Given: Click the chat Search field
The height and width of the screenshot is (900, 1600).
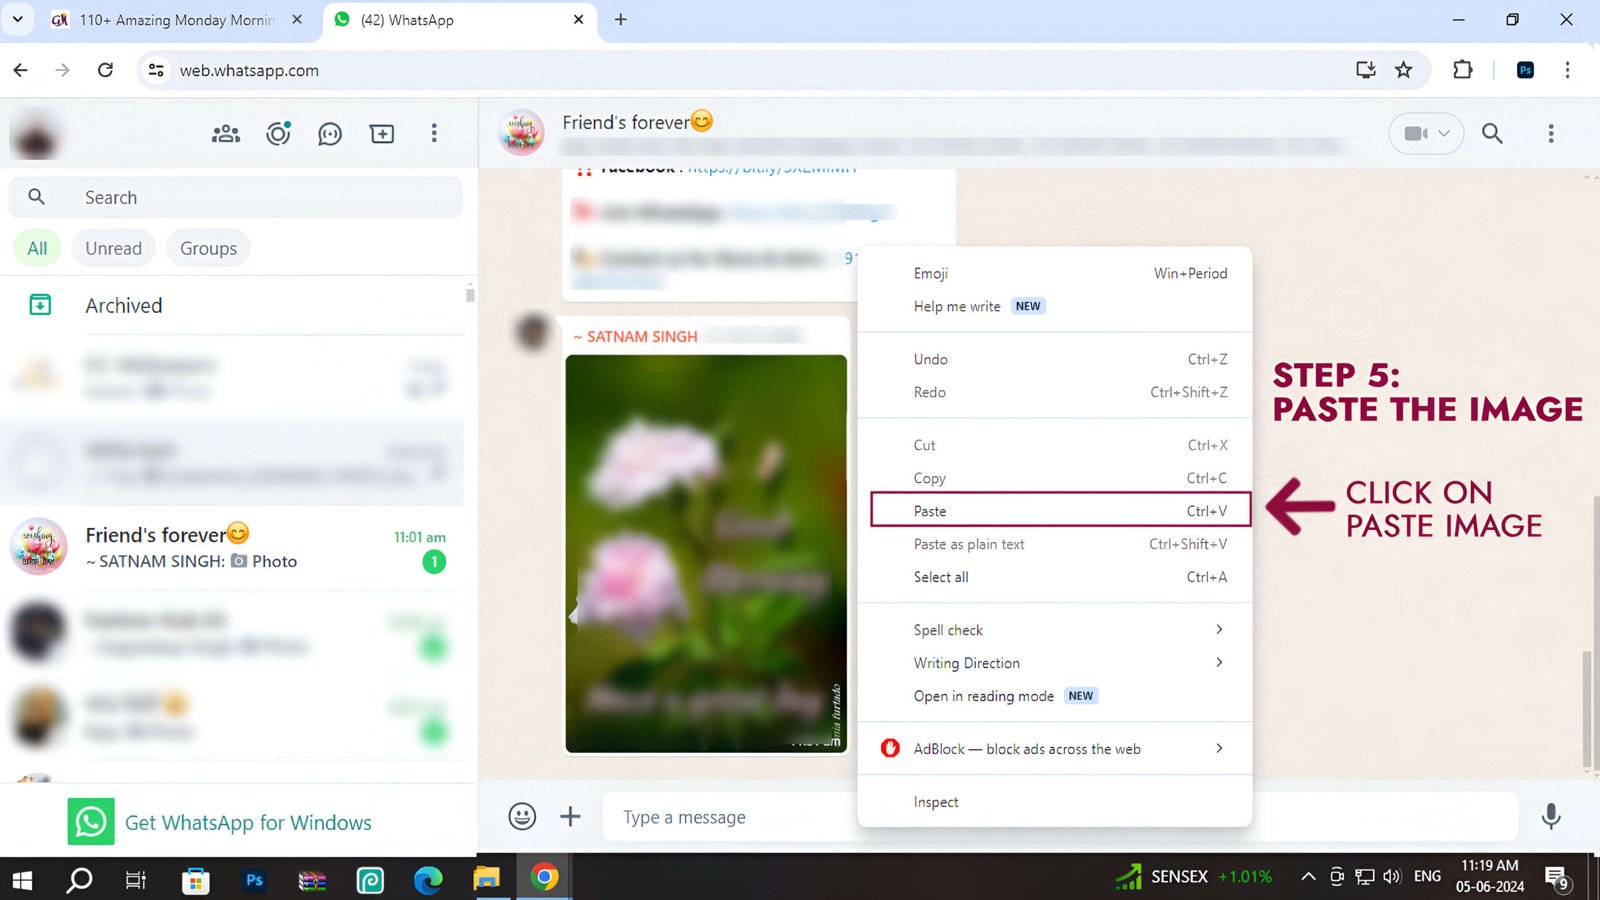Looking at the screenshot, I should tap(236, 197).
